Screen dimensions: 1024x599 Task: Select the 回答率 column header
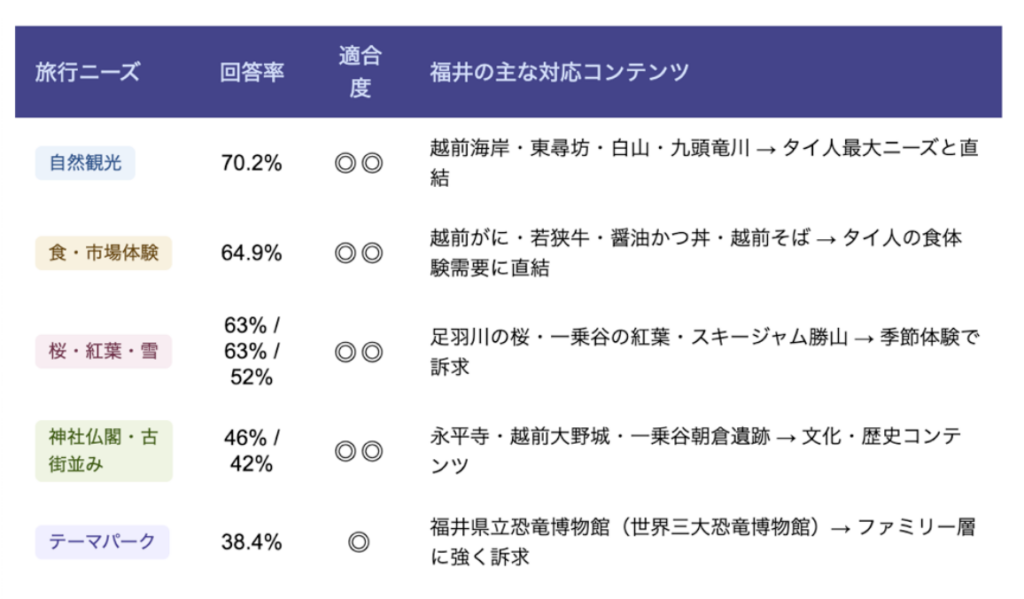pos(252,72)
